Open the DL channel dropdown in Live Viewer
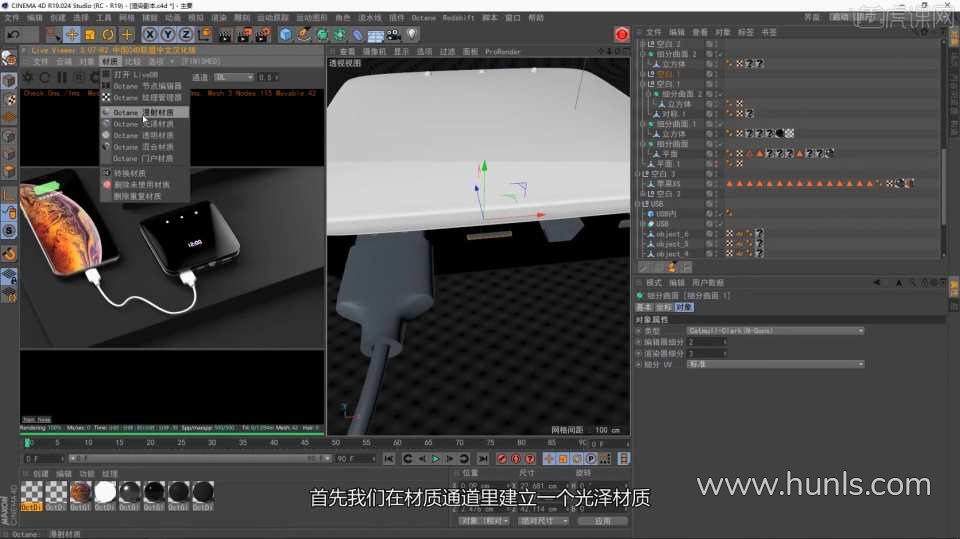This screenshot has height=539, width=960. [x=233, y=78]
